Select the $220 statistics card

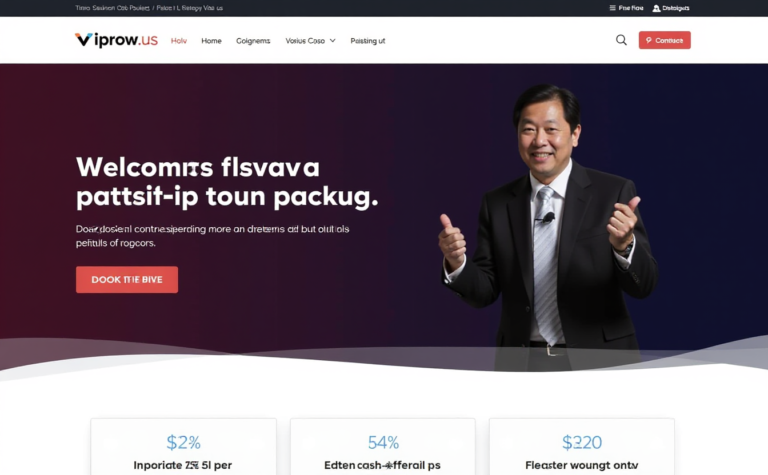point(582,447)
